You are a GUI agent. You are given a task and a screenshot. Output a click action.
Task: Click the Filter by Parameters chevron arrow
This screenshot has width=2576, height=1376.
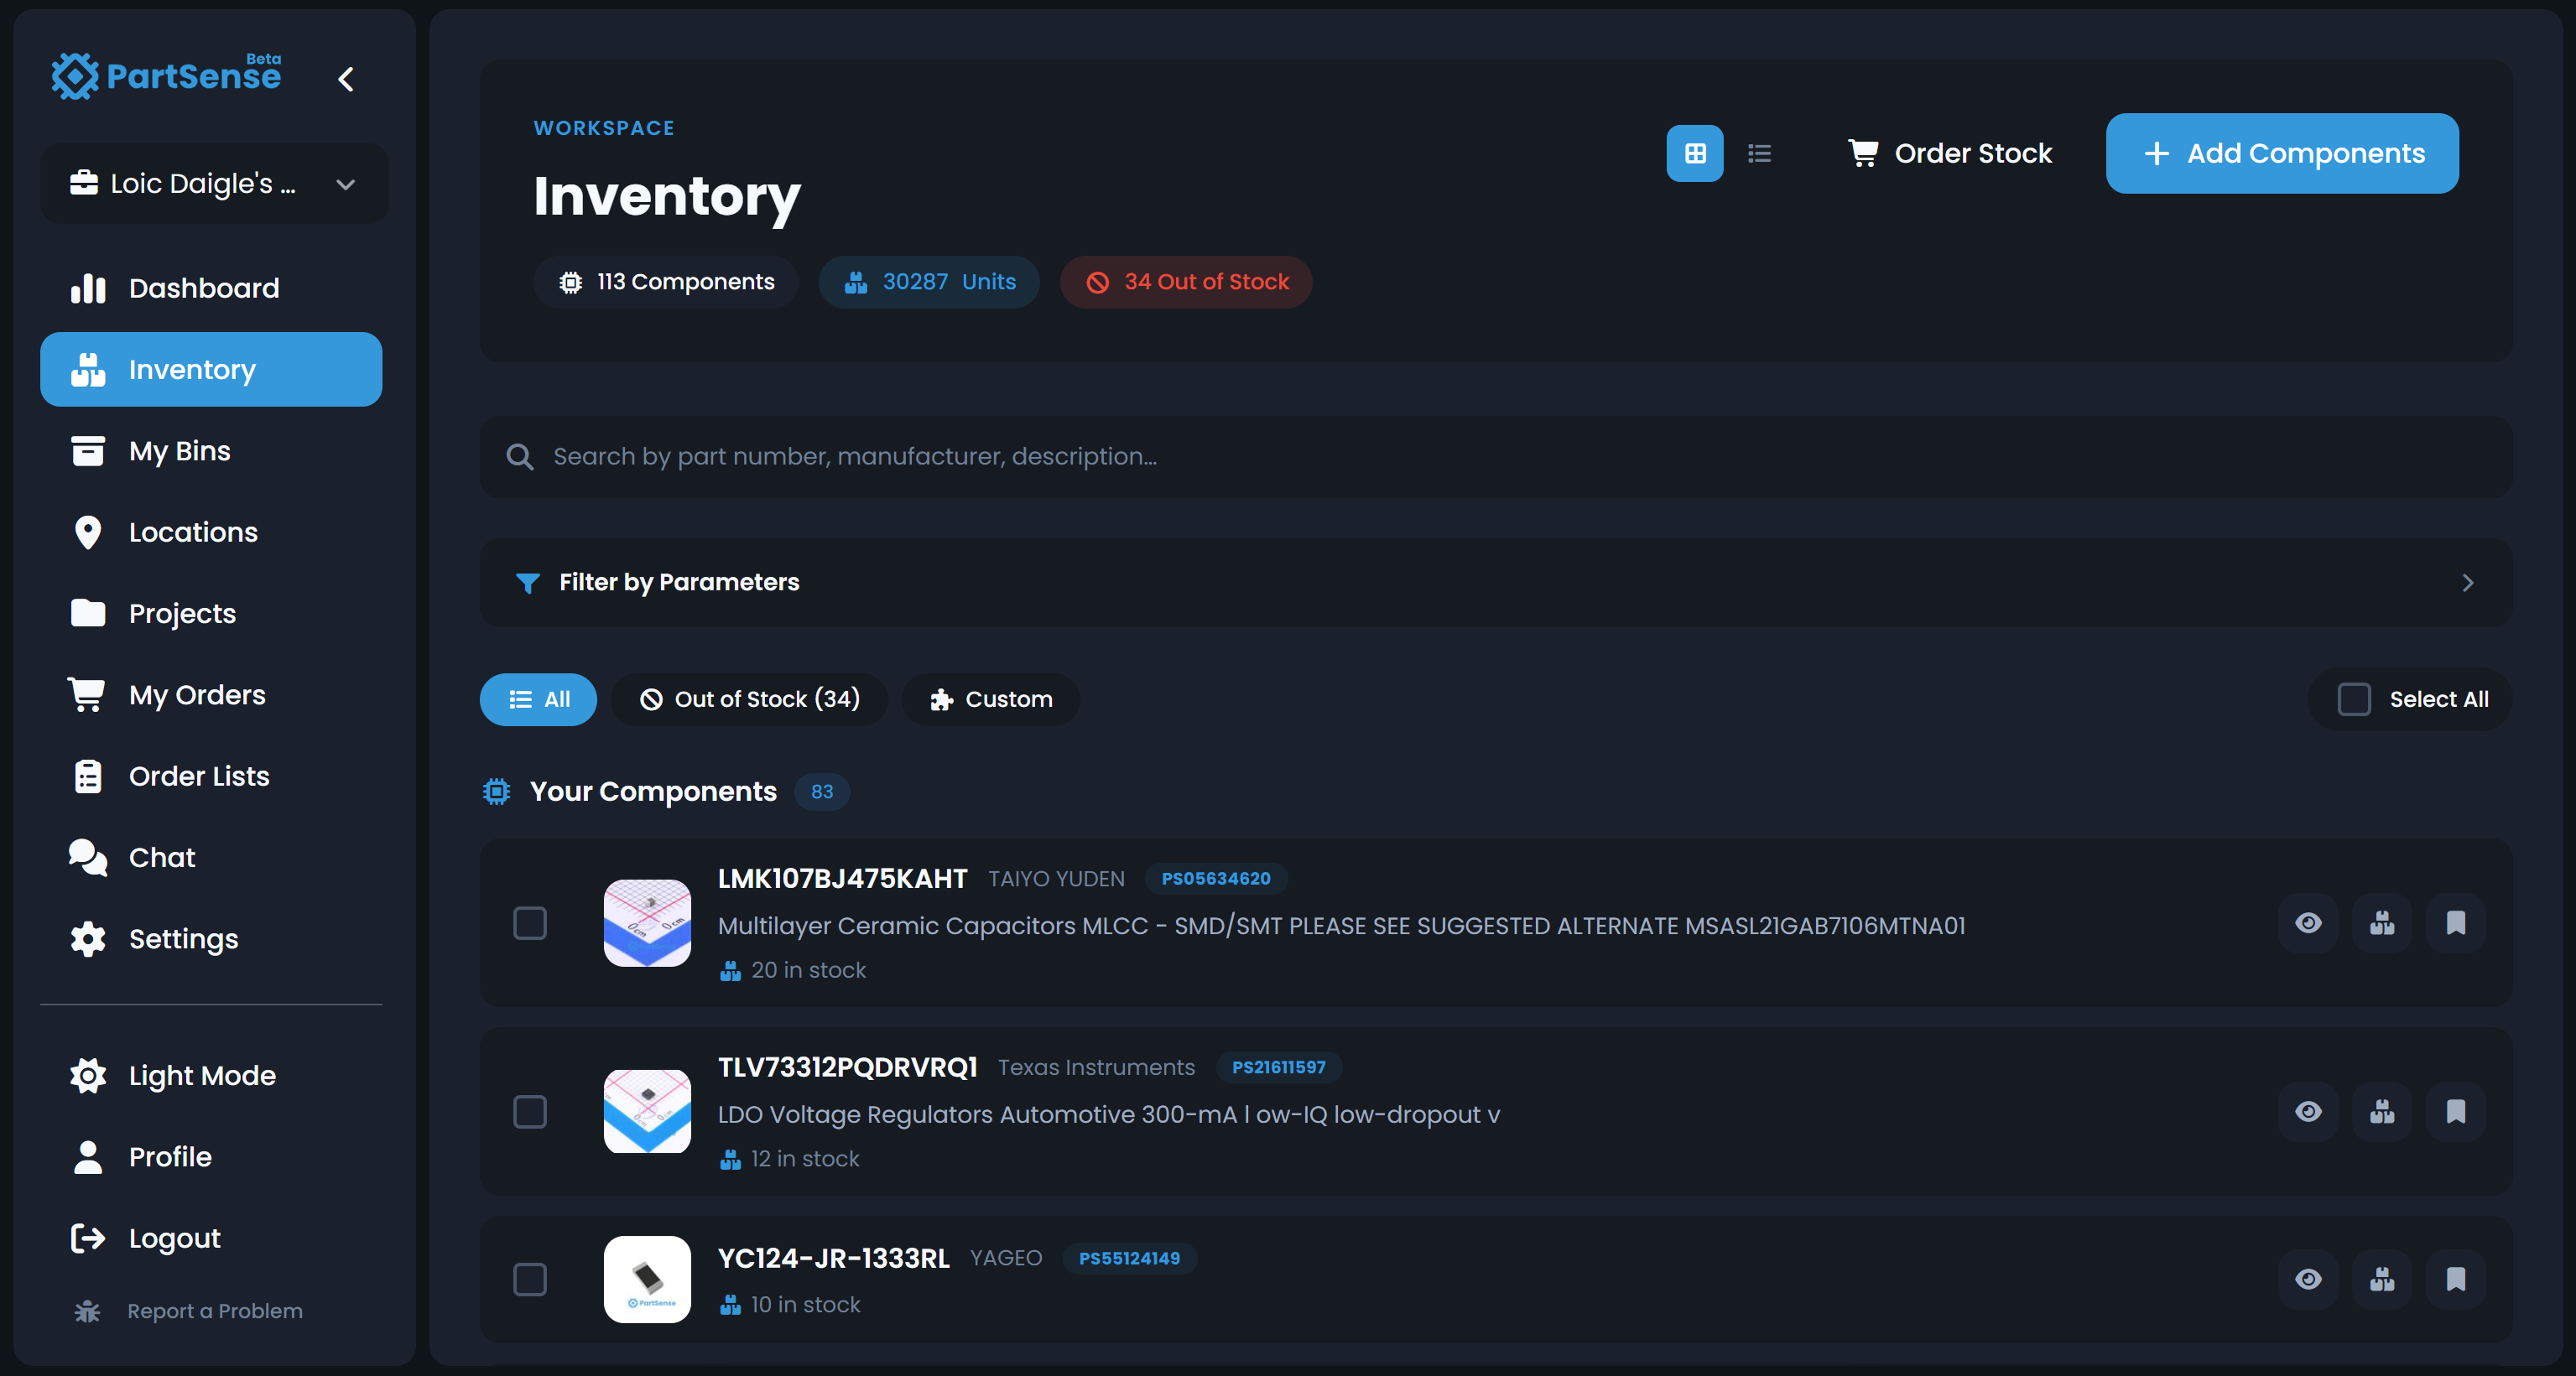[x=2467, y=583]
